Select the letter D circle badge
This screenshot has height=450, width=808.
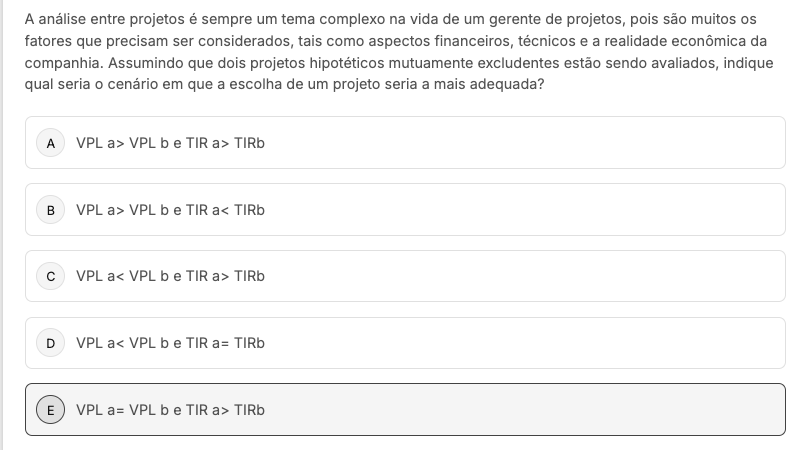coord(51,343)
